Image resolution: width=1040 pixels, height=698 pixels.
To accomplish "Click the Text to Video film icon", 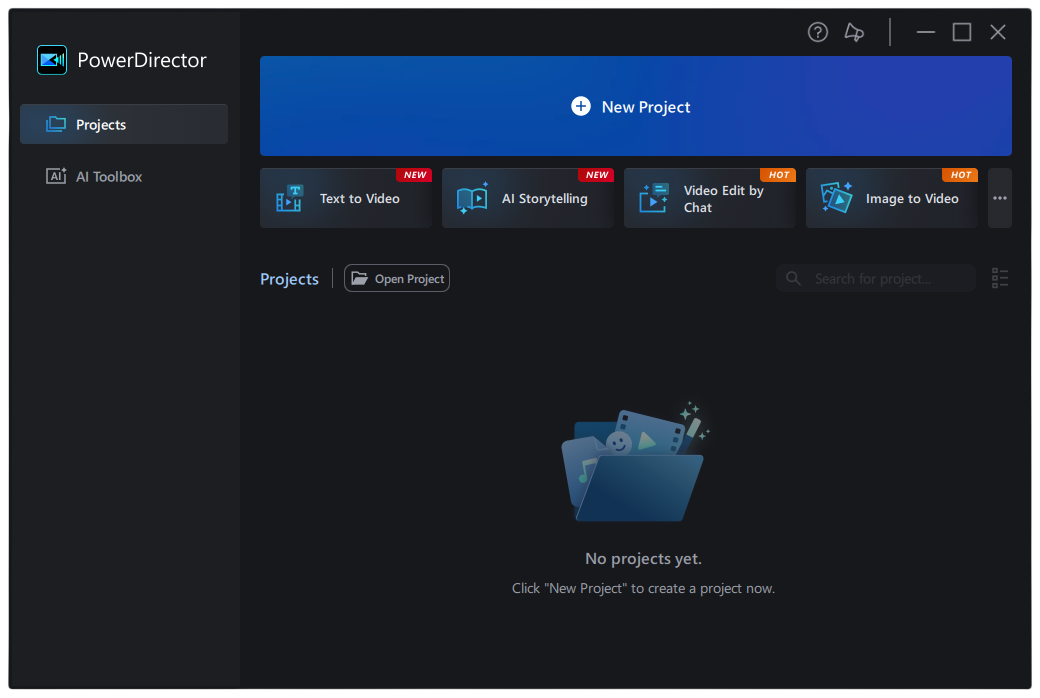I will click(x=290, y=198).
